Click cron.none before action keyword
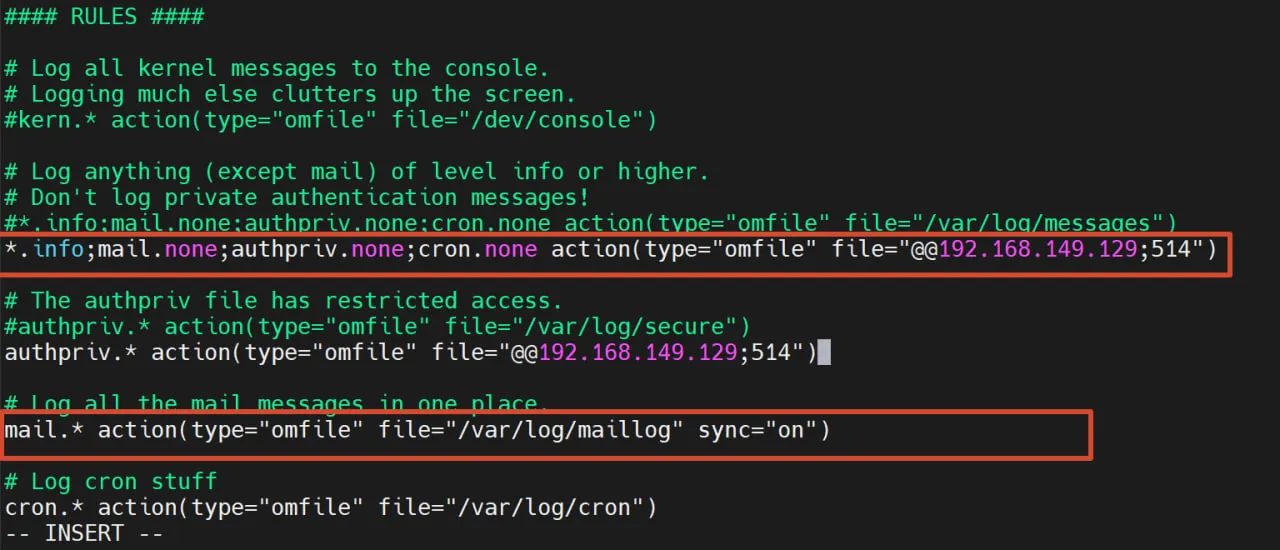This screenshot has height=550, width=1280. 478,249
